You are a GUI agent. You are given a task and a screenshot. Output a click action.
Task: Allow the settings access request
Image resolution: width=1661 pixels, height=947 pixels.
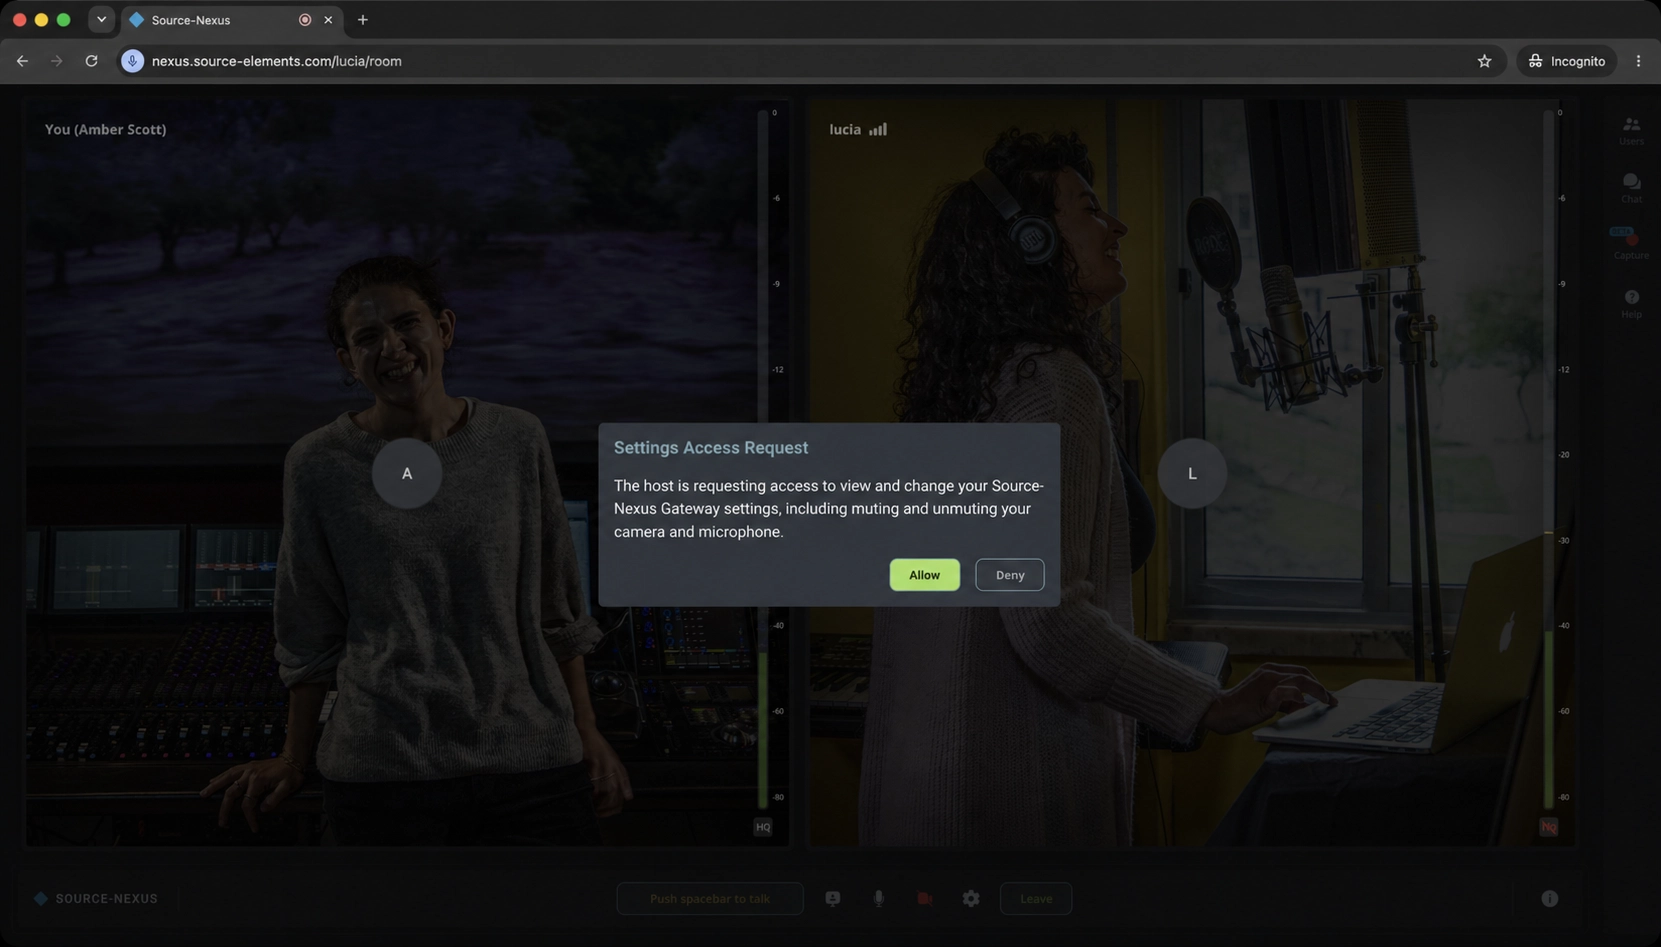coord(924,575)
